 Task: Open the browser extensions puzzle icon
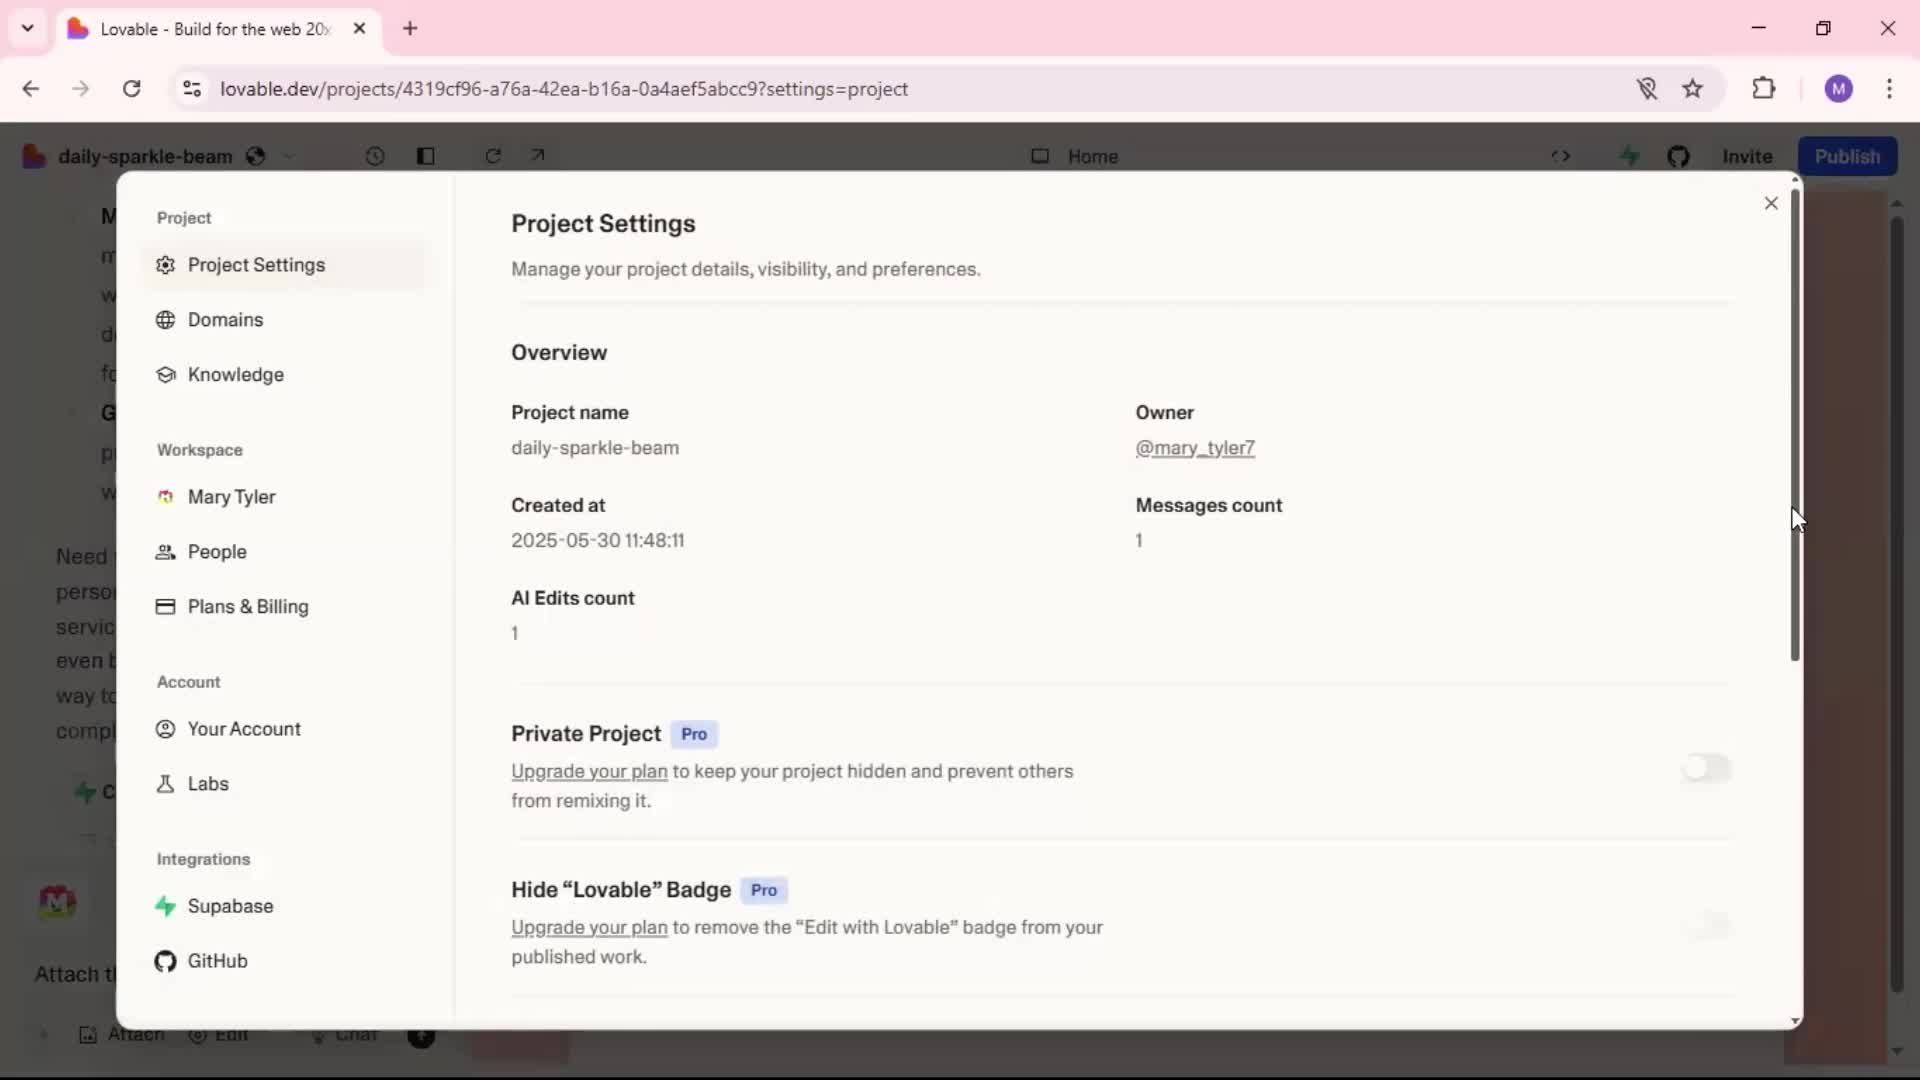click(x=1764, y=88)
